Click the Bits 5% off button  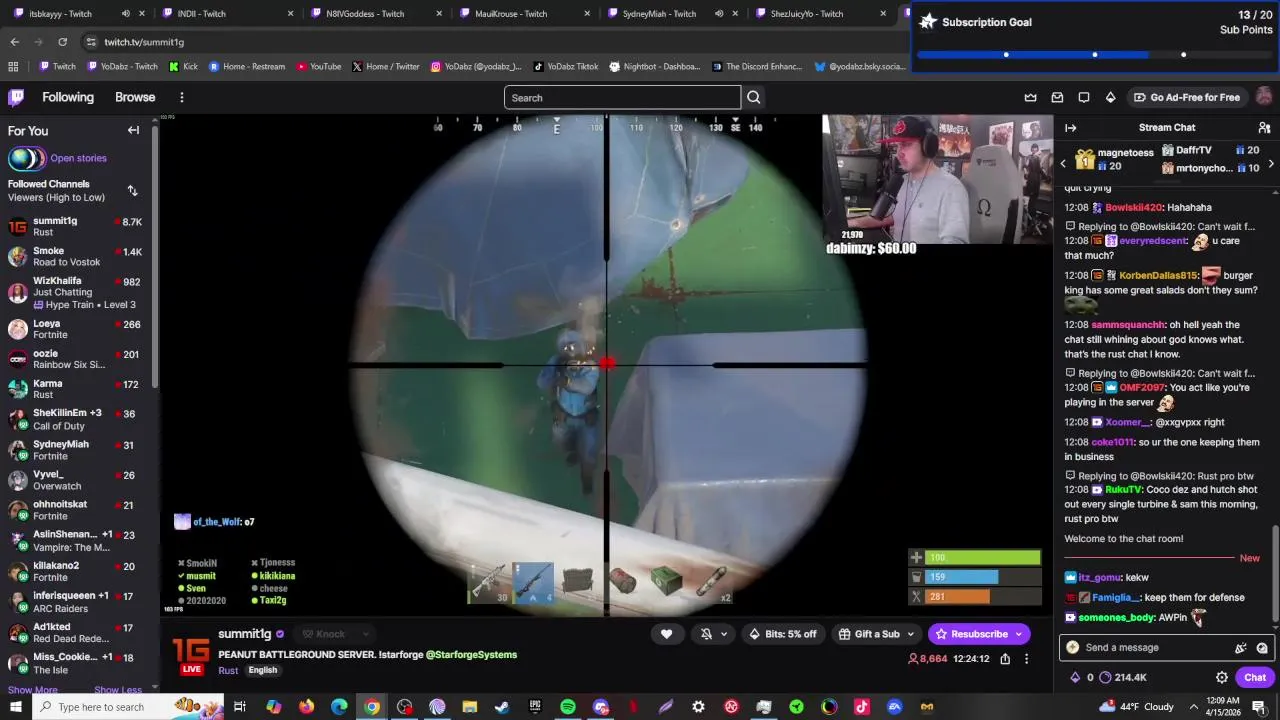click(782, 634)
